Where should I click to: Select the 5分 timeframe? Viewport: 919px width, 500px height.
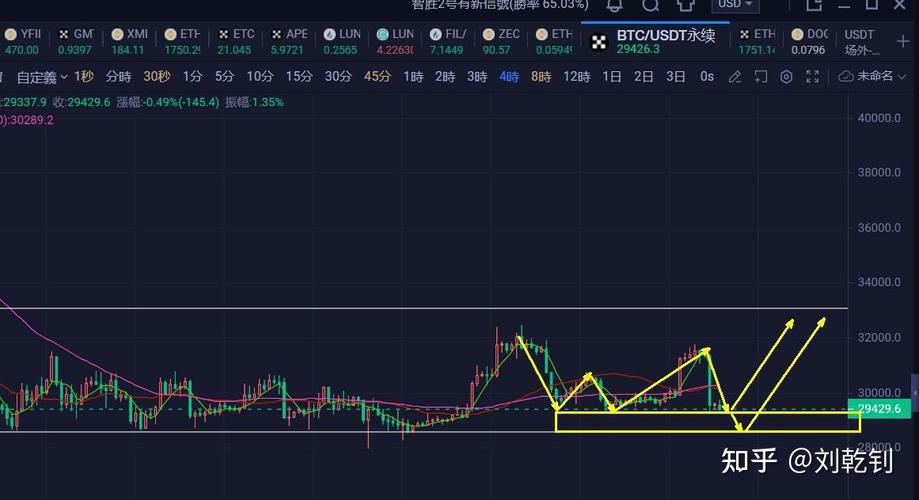point(224,76)
